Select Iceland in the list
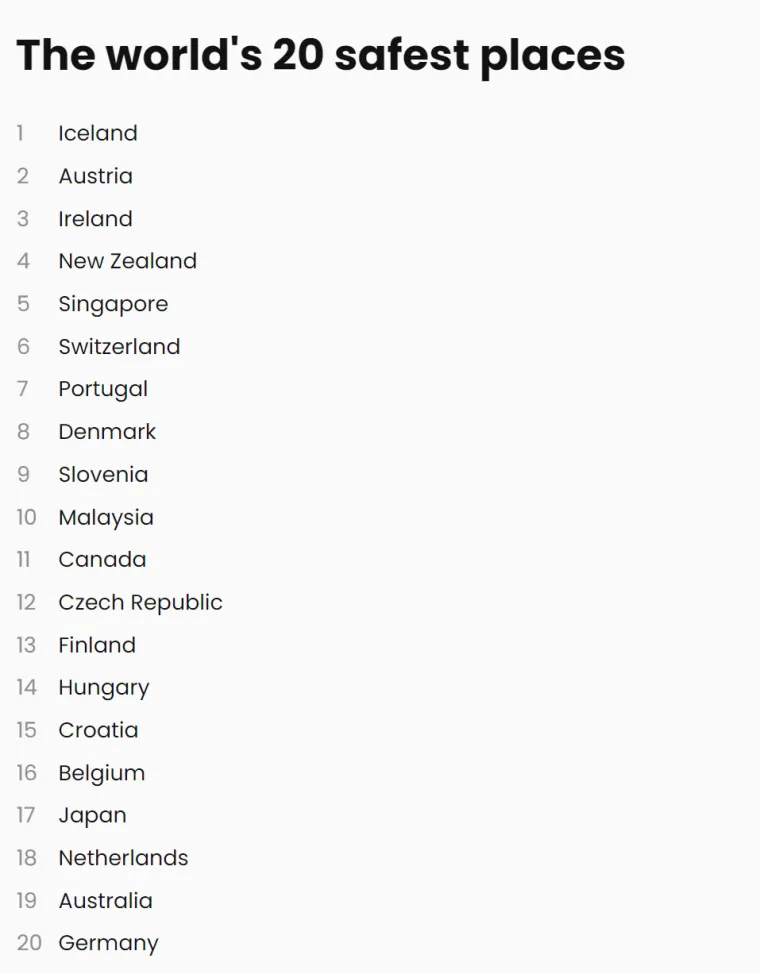The height and width of the screenshot is (974, 760). click(x=98, y=133)
